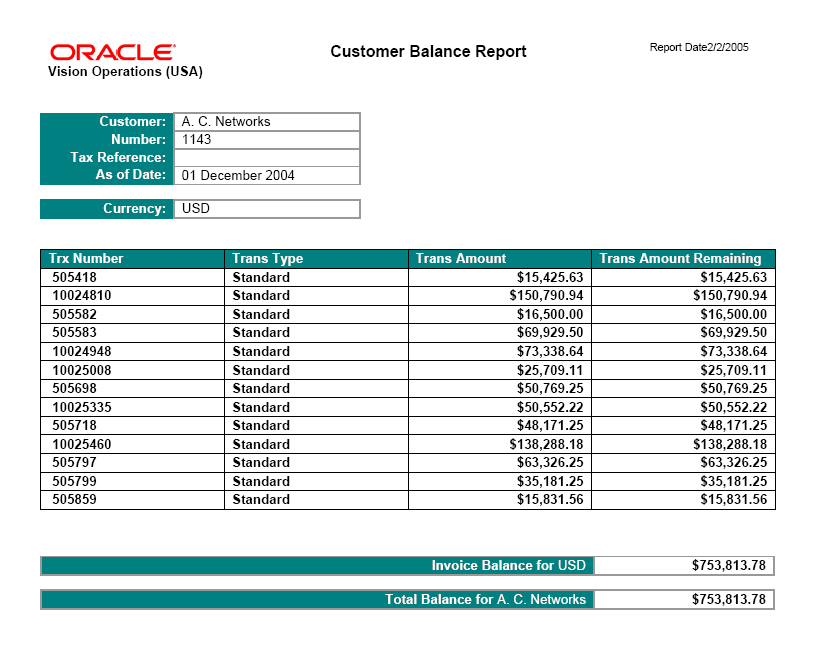Viewport: 816px width, 648px height.
Task: Click Standard type in row 505418
Action: coord(261,277)
